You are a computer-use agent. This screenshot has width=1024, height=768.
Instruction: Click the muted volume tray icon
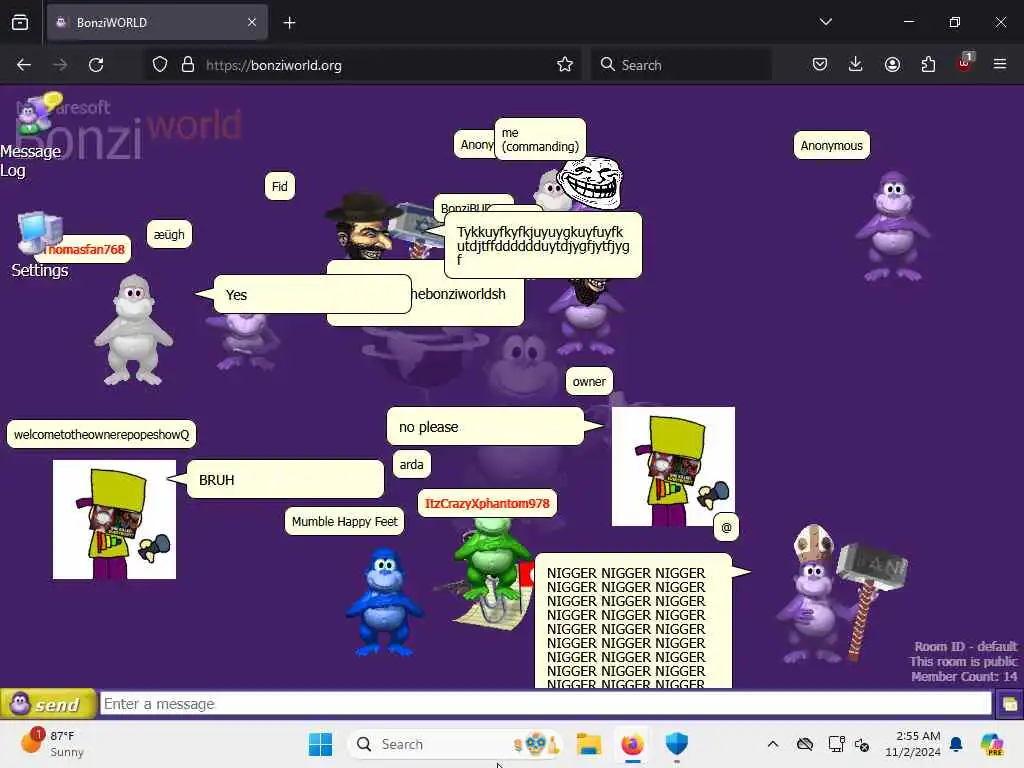point(862,744)
